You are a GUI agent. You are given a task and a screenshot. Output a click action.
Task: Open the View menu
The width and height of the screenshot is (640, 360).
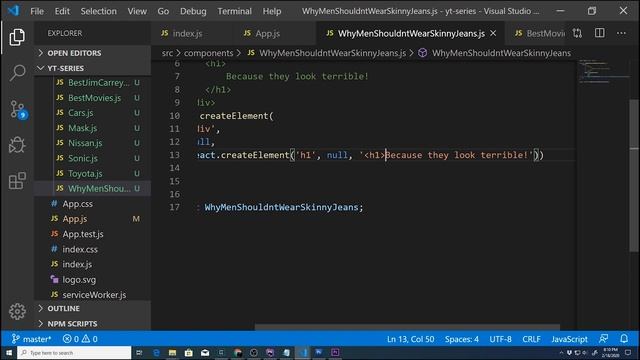pyautogui.click(x=137, y=11)
